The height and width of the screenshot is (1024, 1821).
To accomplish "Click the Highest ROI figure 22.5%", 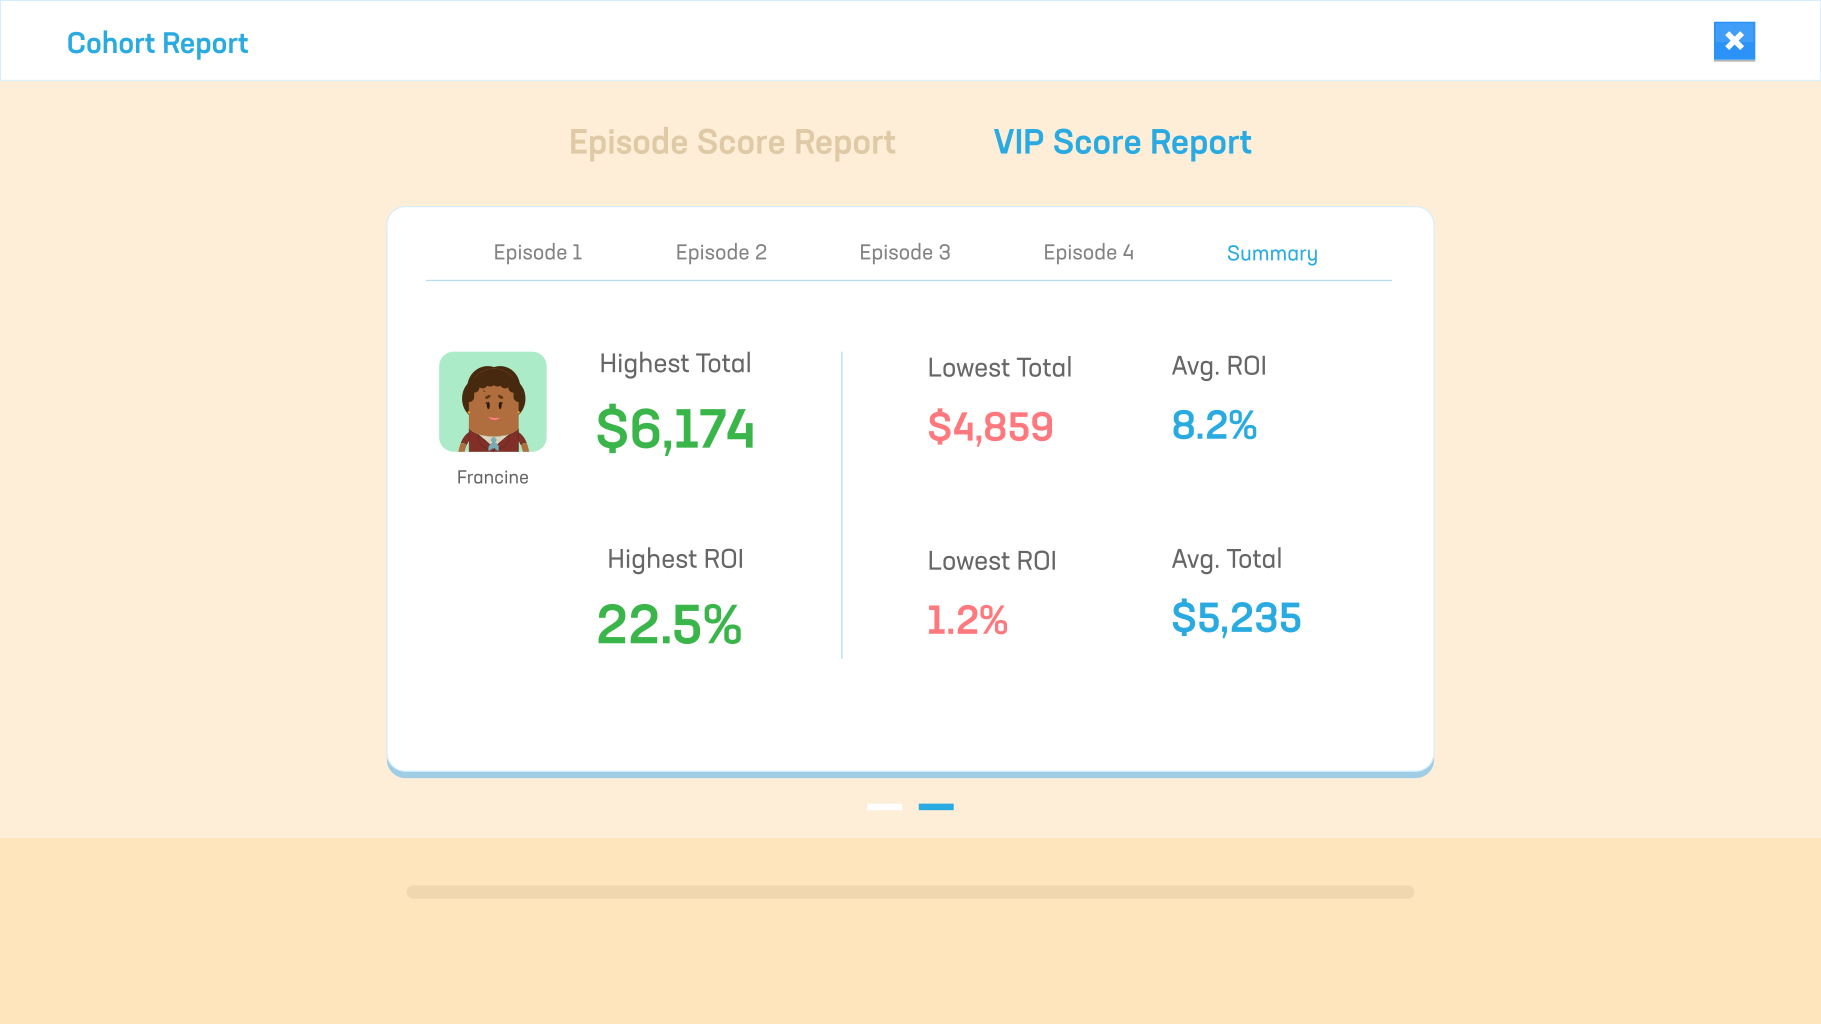I will click(669, 624).
